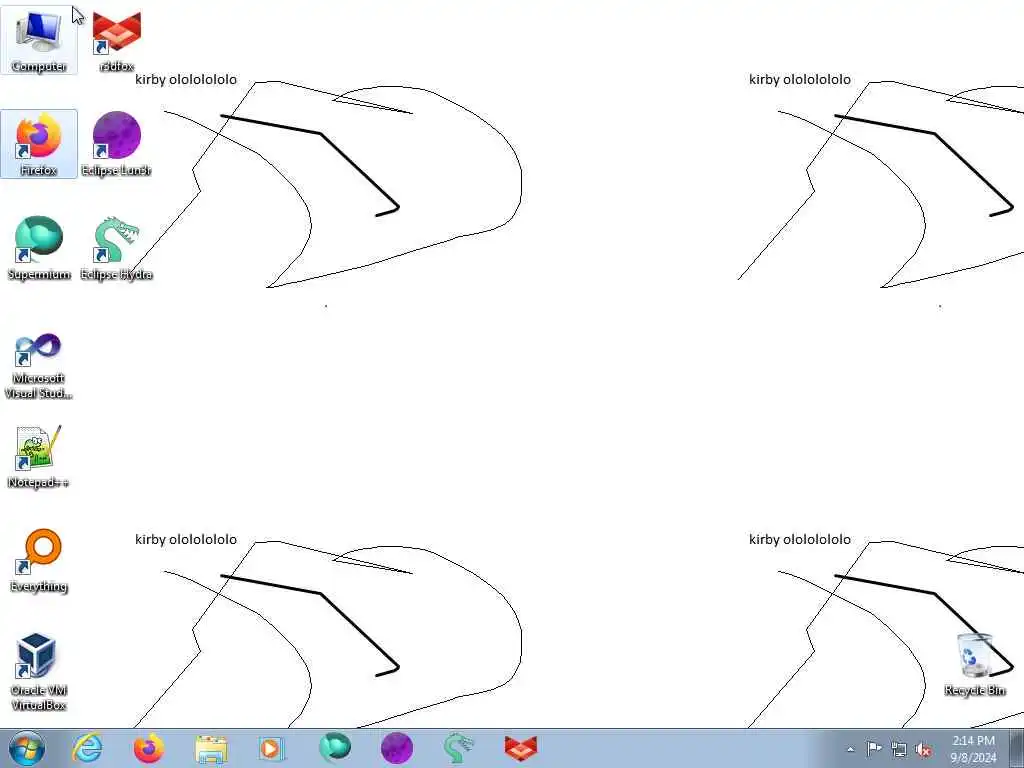This screenshot has width=1024, height=768.
Task: Click the muted volume tray icon
Action: click(x=923, y=749)
